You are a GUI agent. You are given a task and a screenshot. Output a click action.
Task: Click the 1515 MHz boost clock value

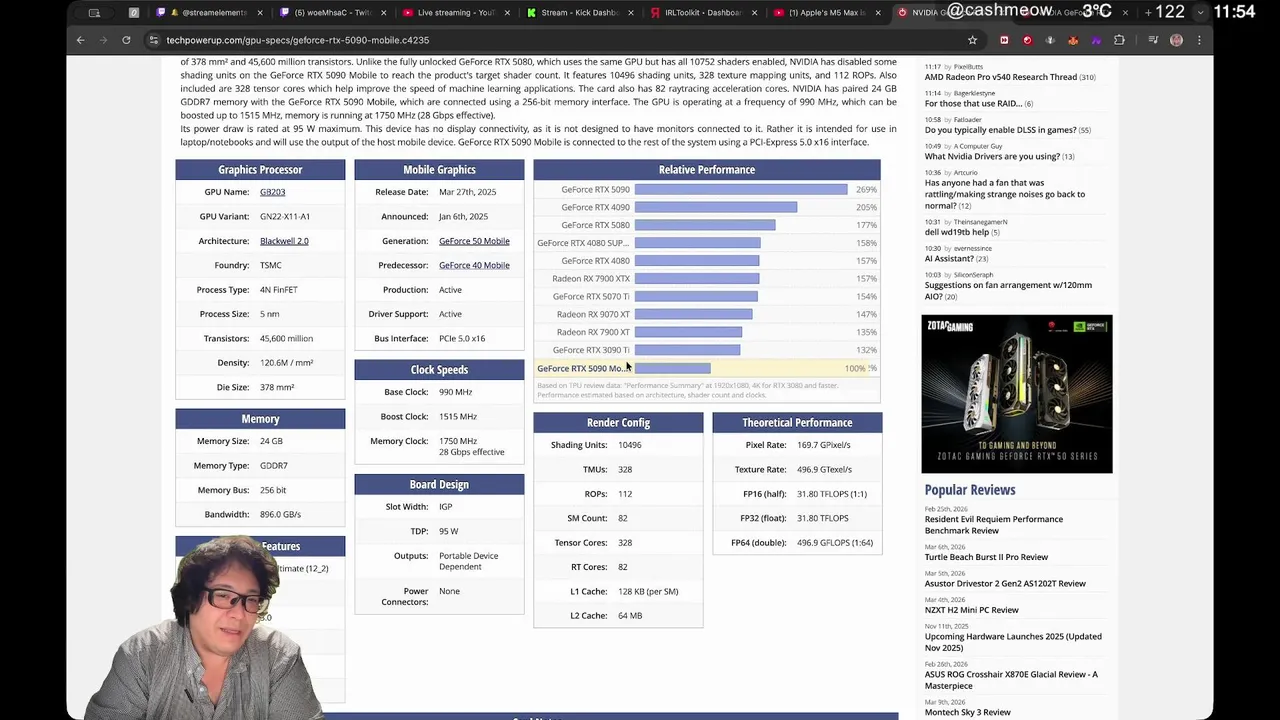click(458, 416)
